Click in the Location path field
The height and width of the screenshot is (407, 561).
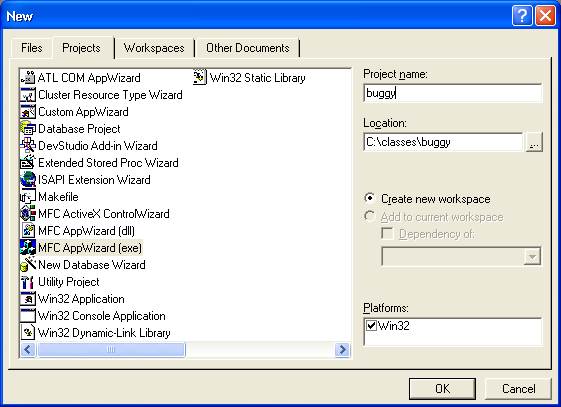pyautogui.click(x=443, y=142)
